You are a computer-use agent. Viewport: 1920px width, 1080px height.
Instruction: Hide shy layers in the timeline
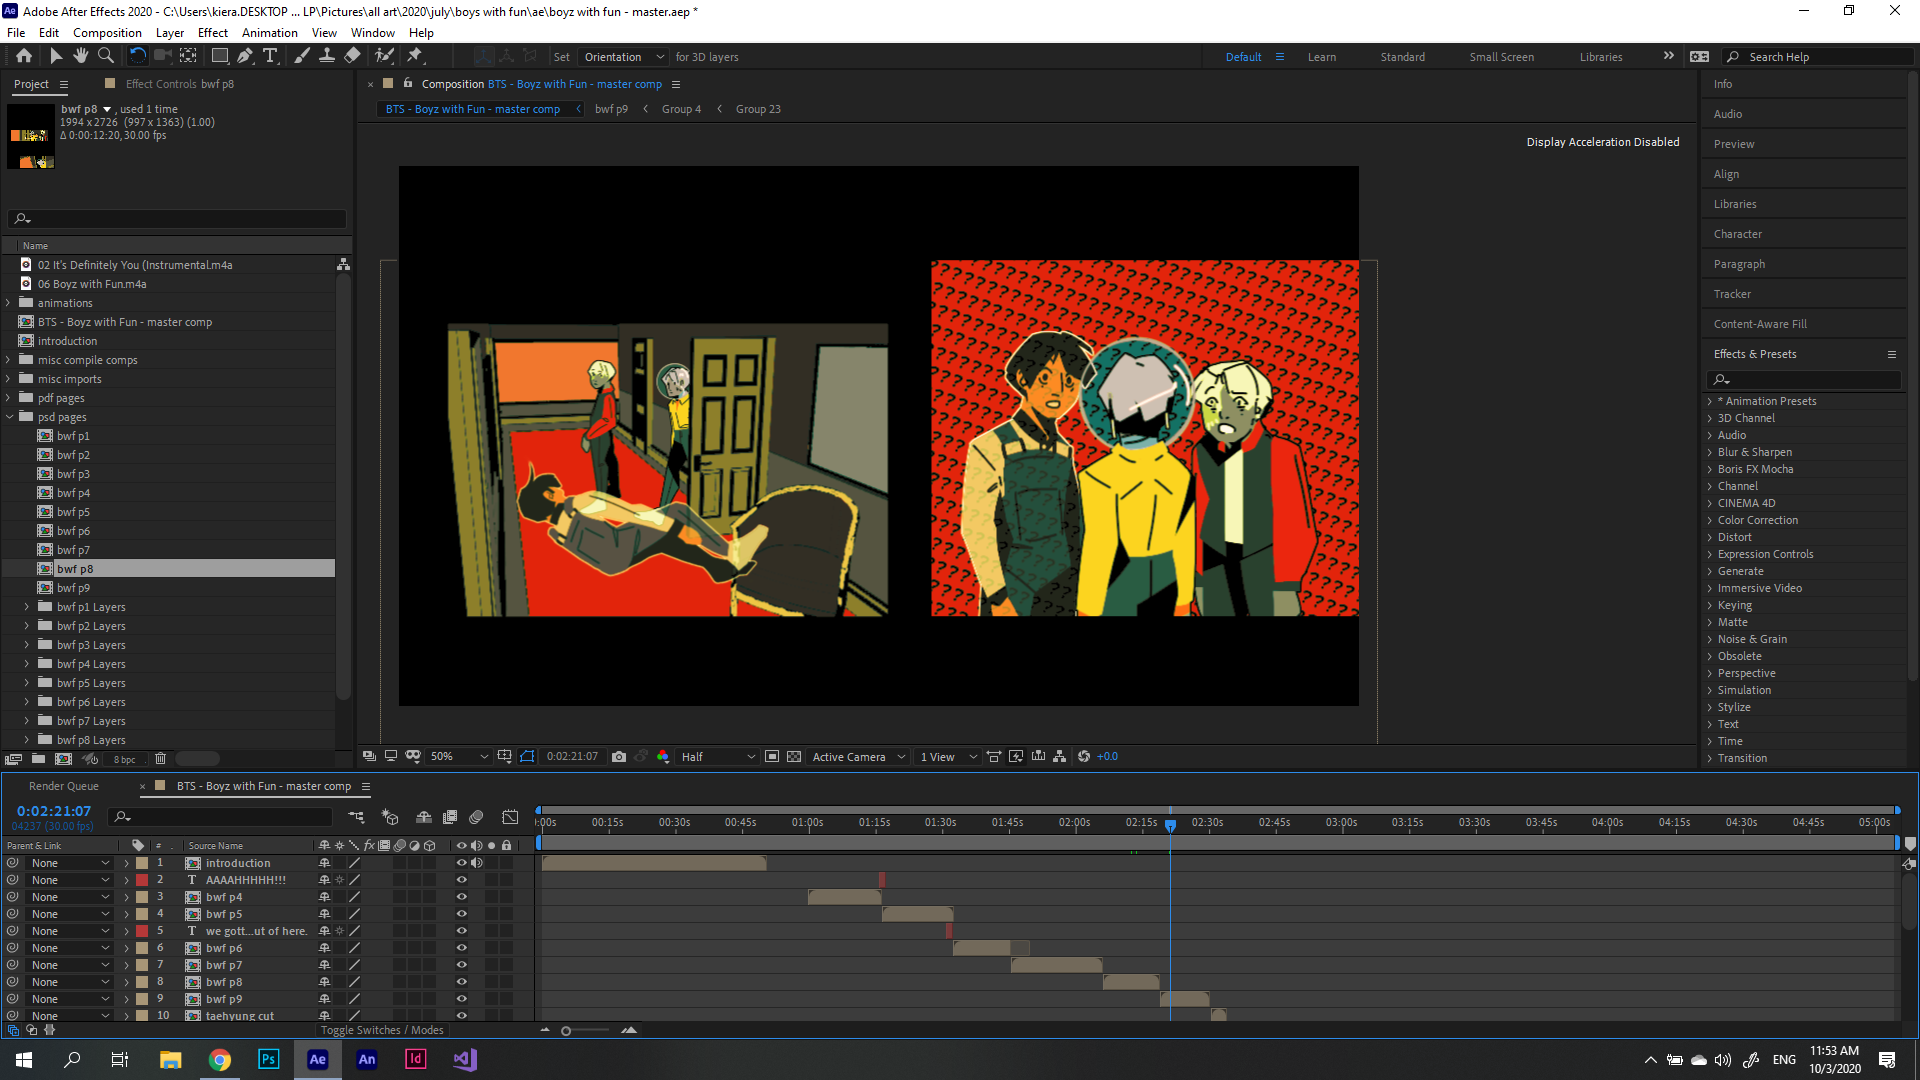tap(424, 817)
